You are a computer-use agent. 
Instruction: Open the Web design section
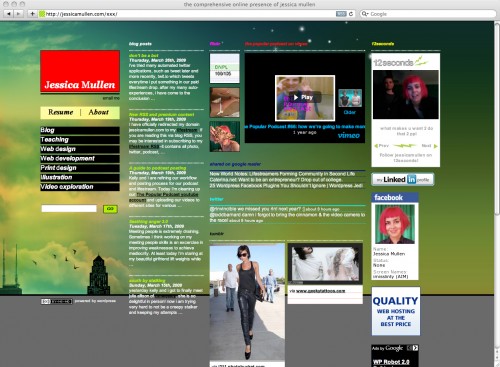tap(80, 149)
